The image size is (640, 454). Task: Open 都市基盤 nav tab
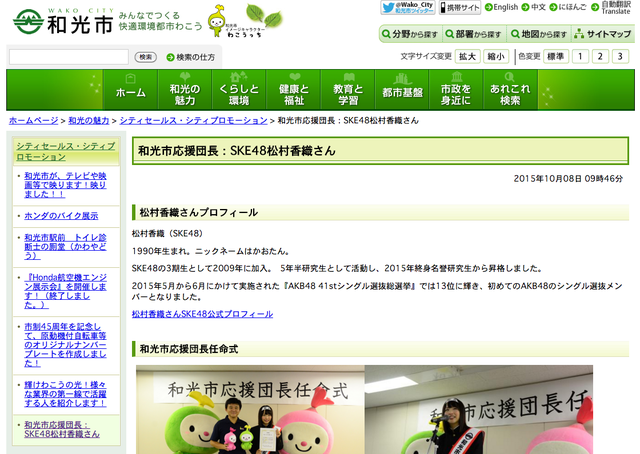click(402, 90)
